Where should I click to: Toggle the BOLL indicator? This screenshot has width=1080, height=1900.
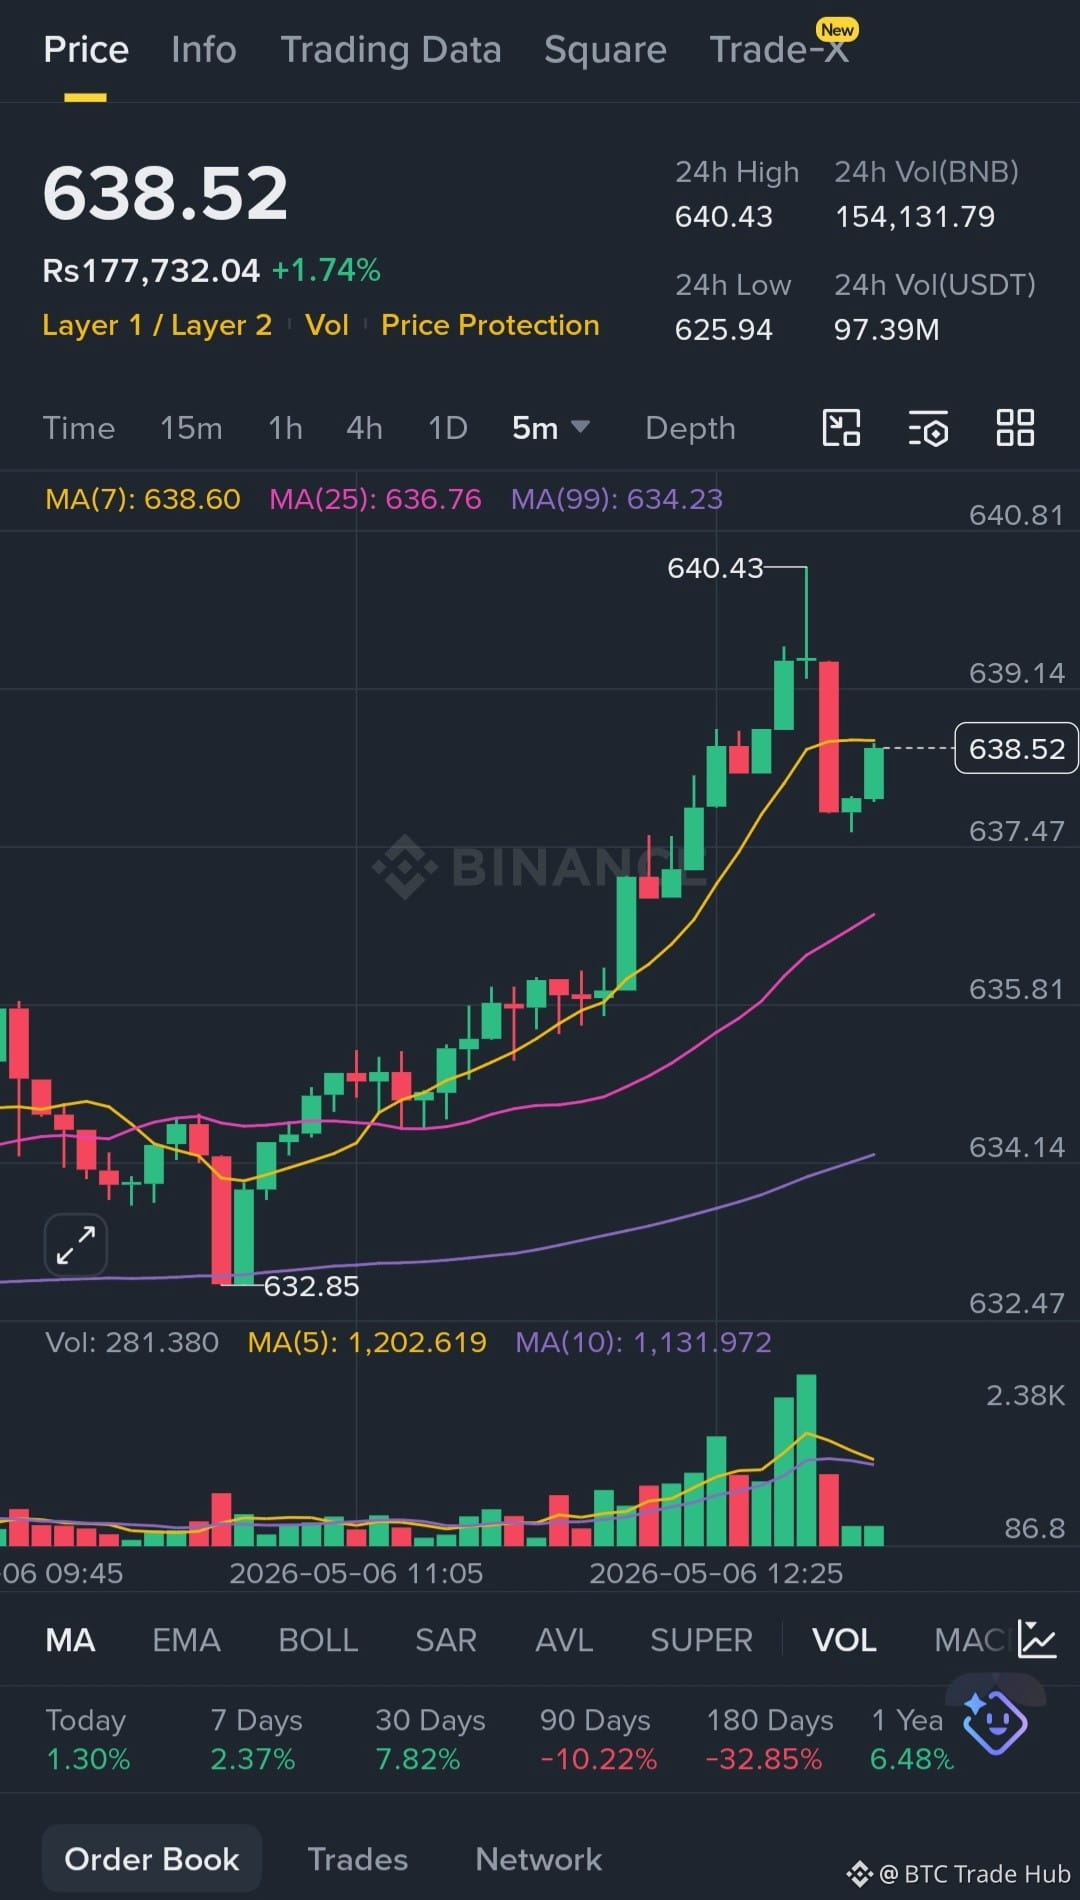click(318, 1640)
